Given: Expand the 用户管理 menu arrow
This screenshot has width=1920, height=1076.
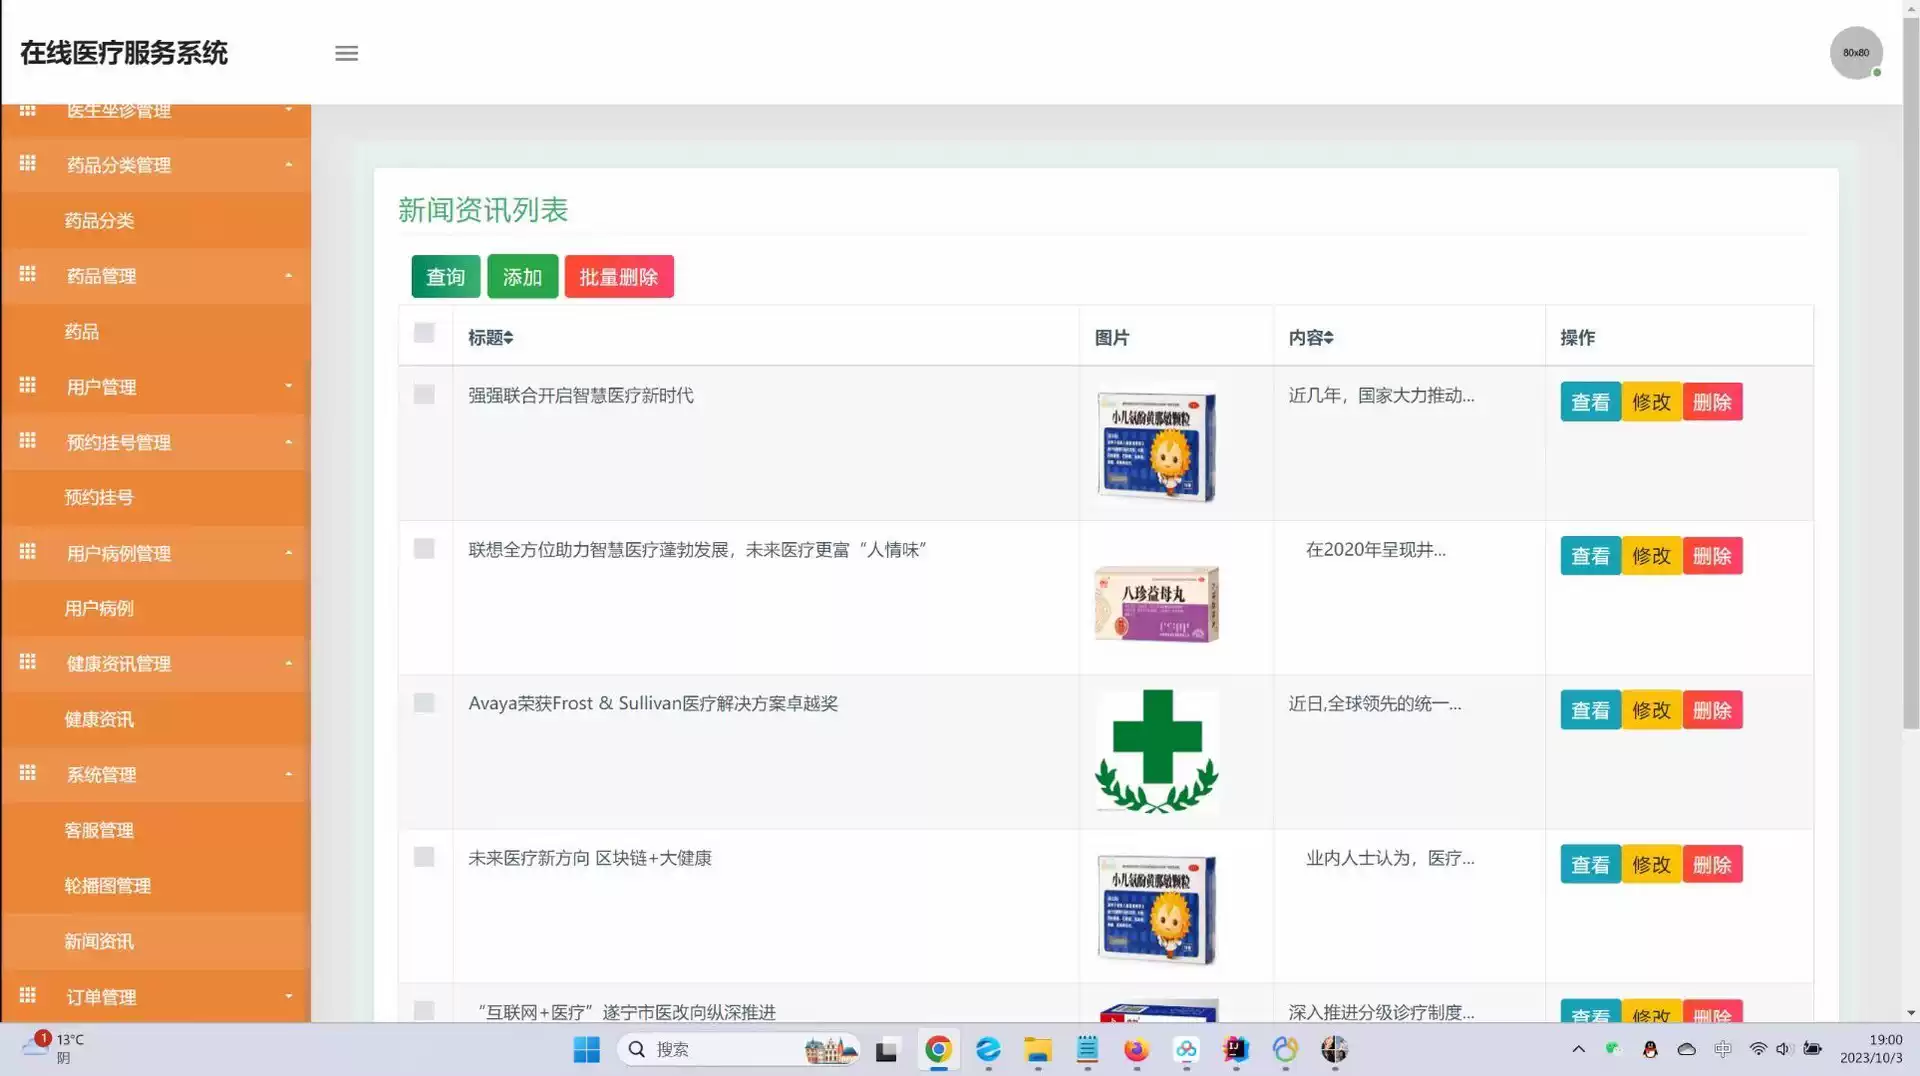Looking at the screenshot, I should click(x=289, y=386).
